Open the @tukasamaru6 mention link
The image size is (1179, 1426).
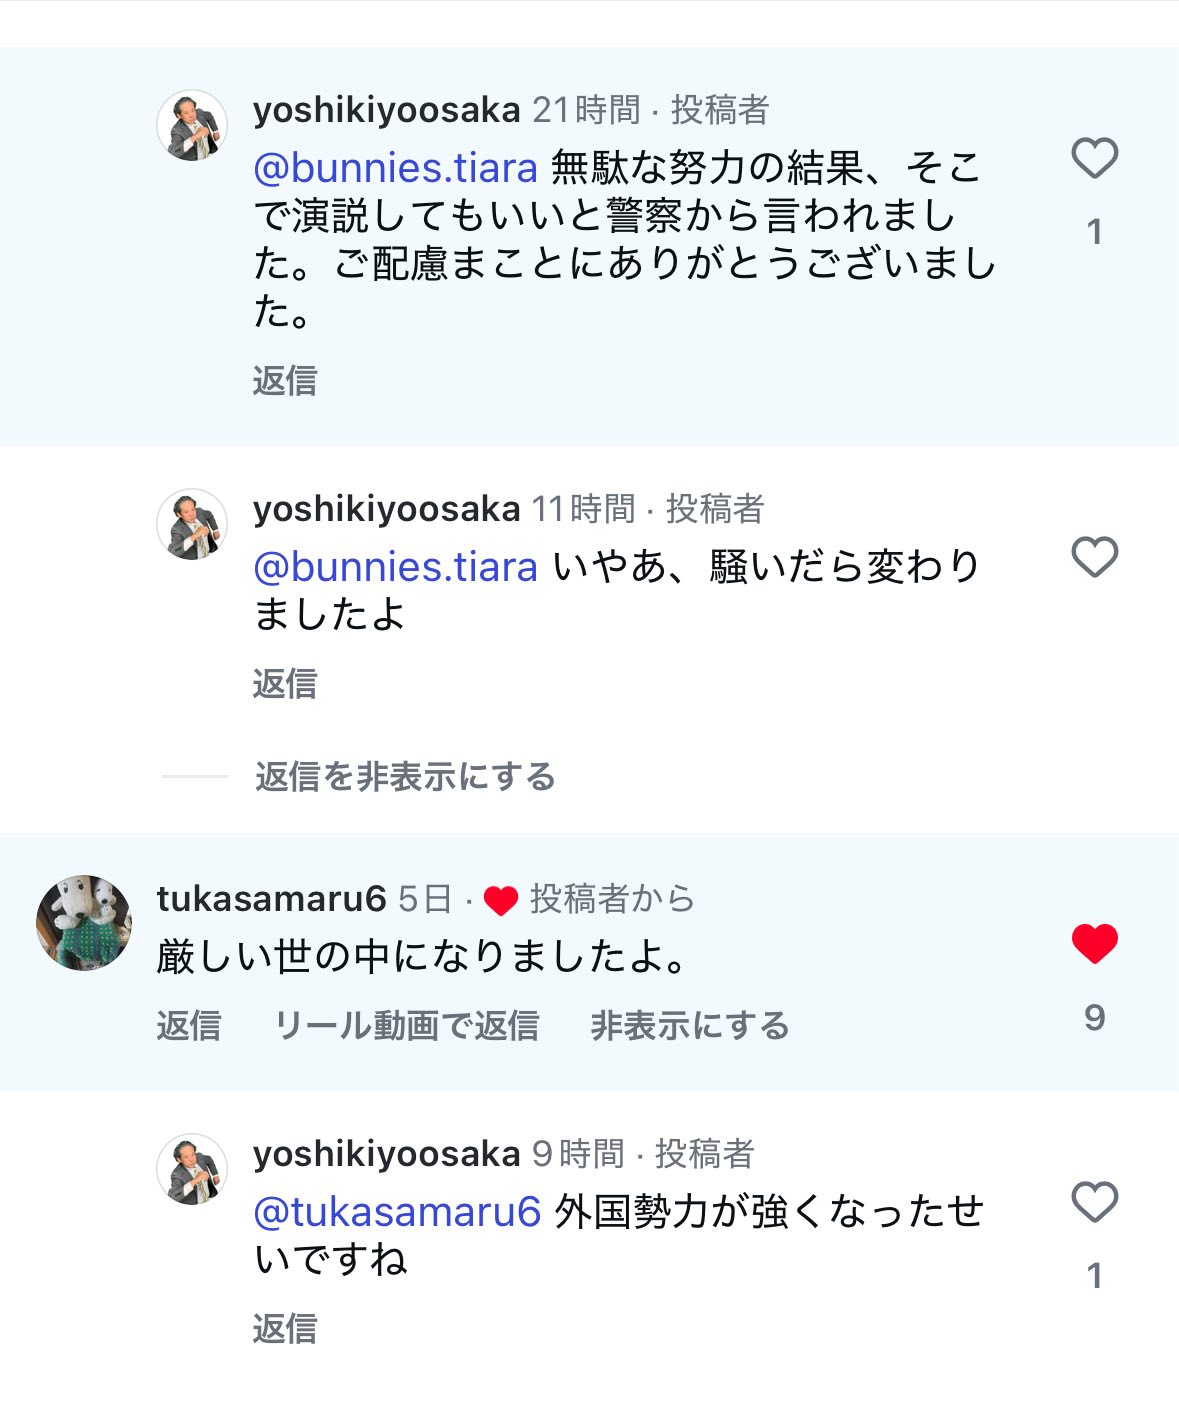coord(397,1212)
